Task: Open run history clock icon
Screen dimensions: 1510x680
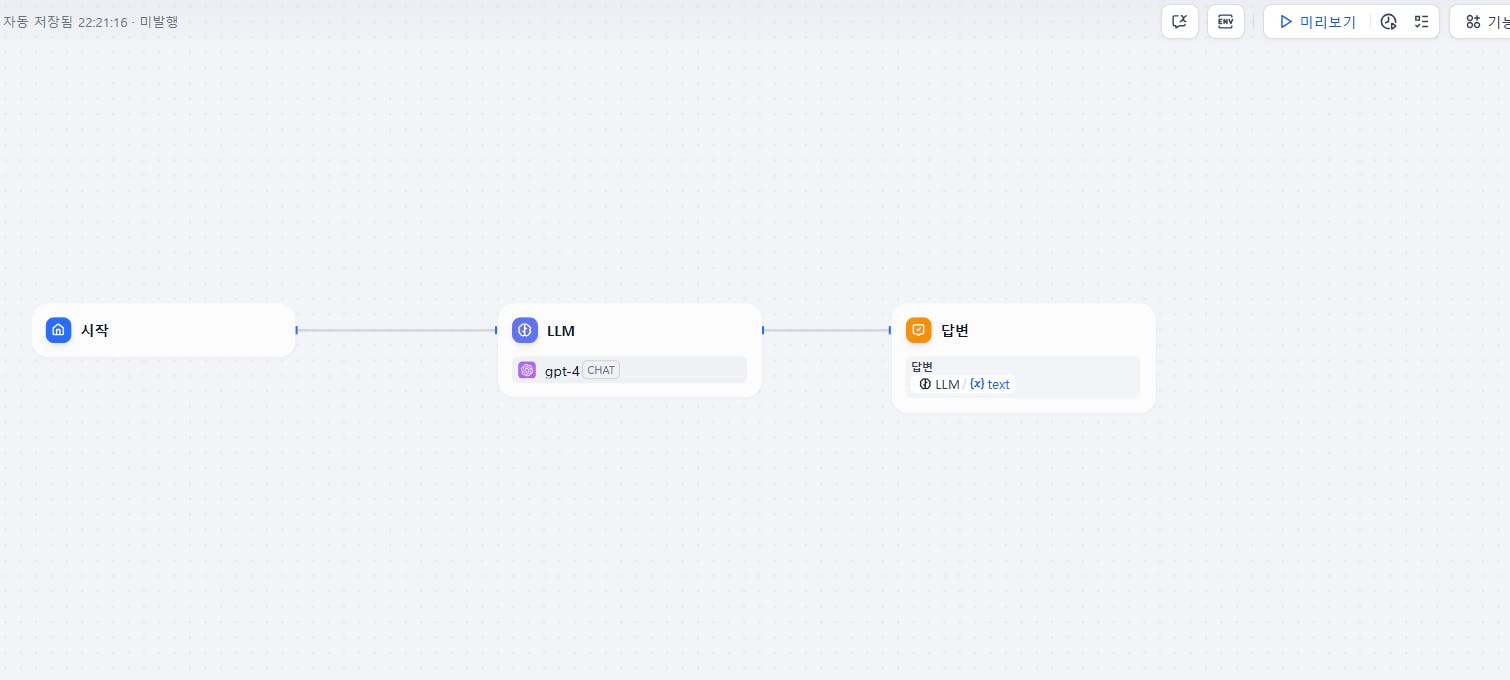Action: tap(1388, 22)
